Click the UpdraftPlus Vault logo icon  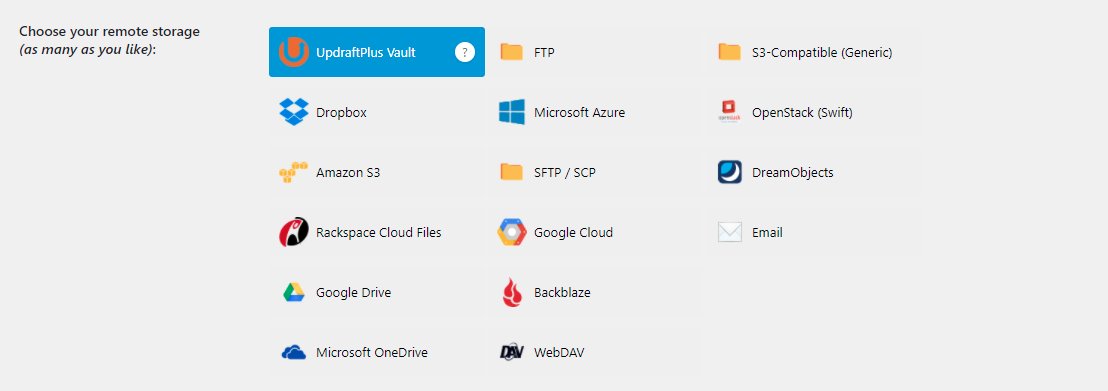coord(294,52)
